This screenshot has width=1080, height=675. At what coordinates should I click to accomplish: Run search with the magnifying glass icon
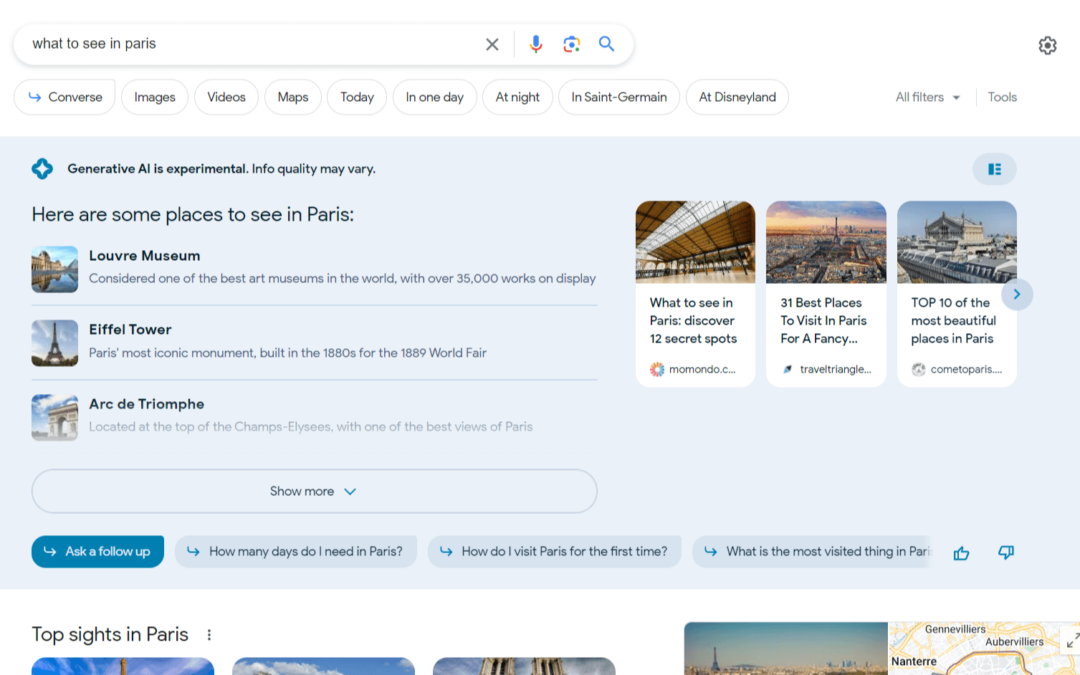pos(606,44)
